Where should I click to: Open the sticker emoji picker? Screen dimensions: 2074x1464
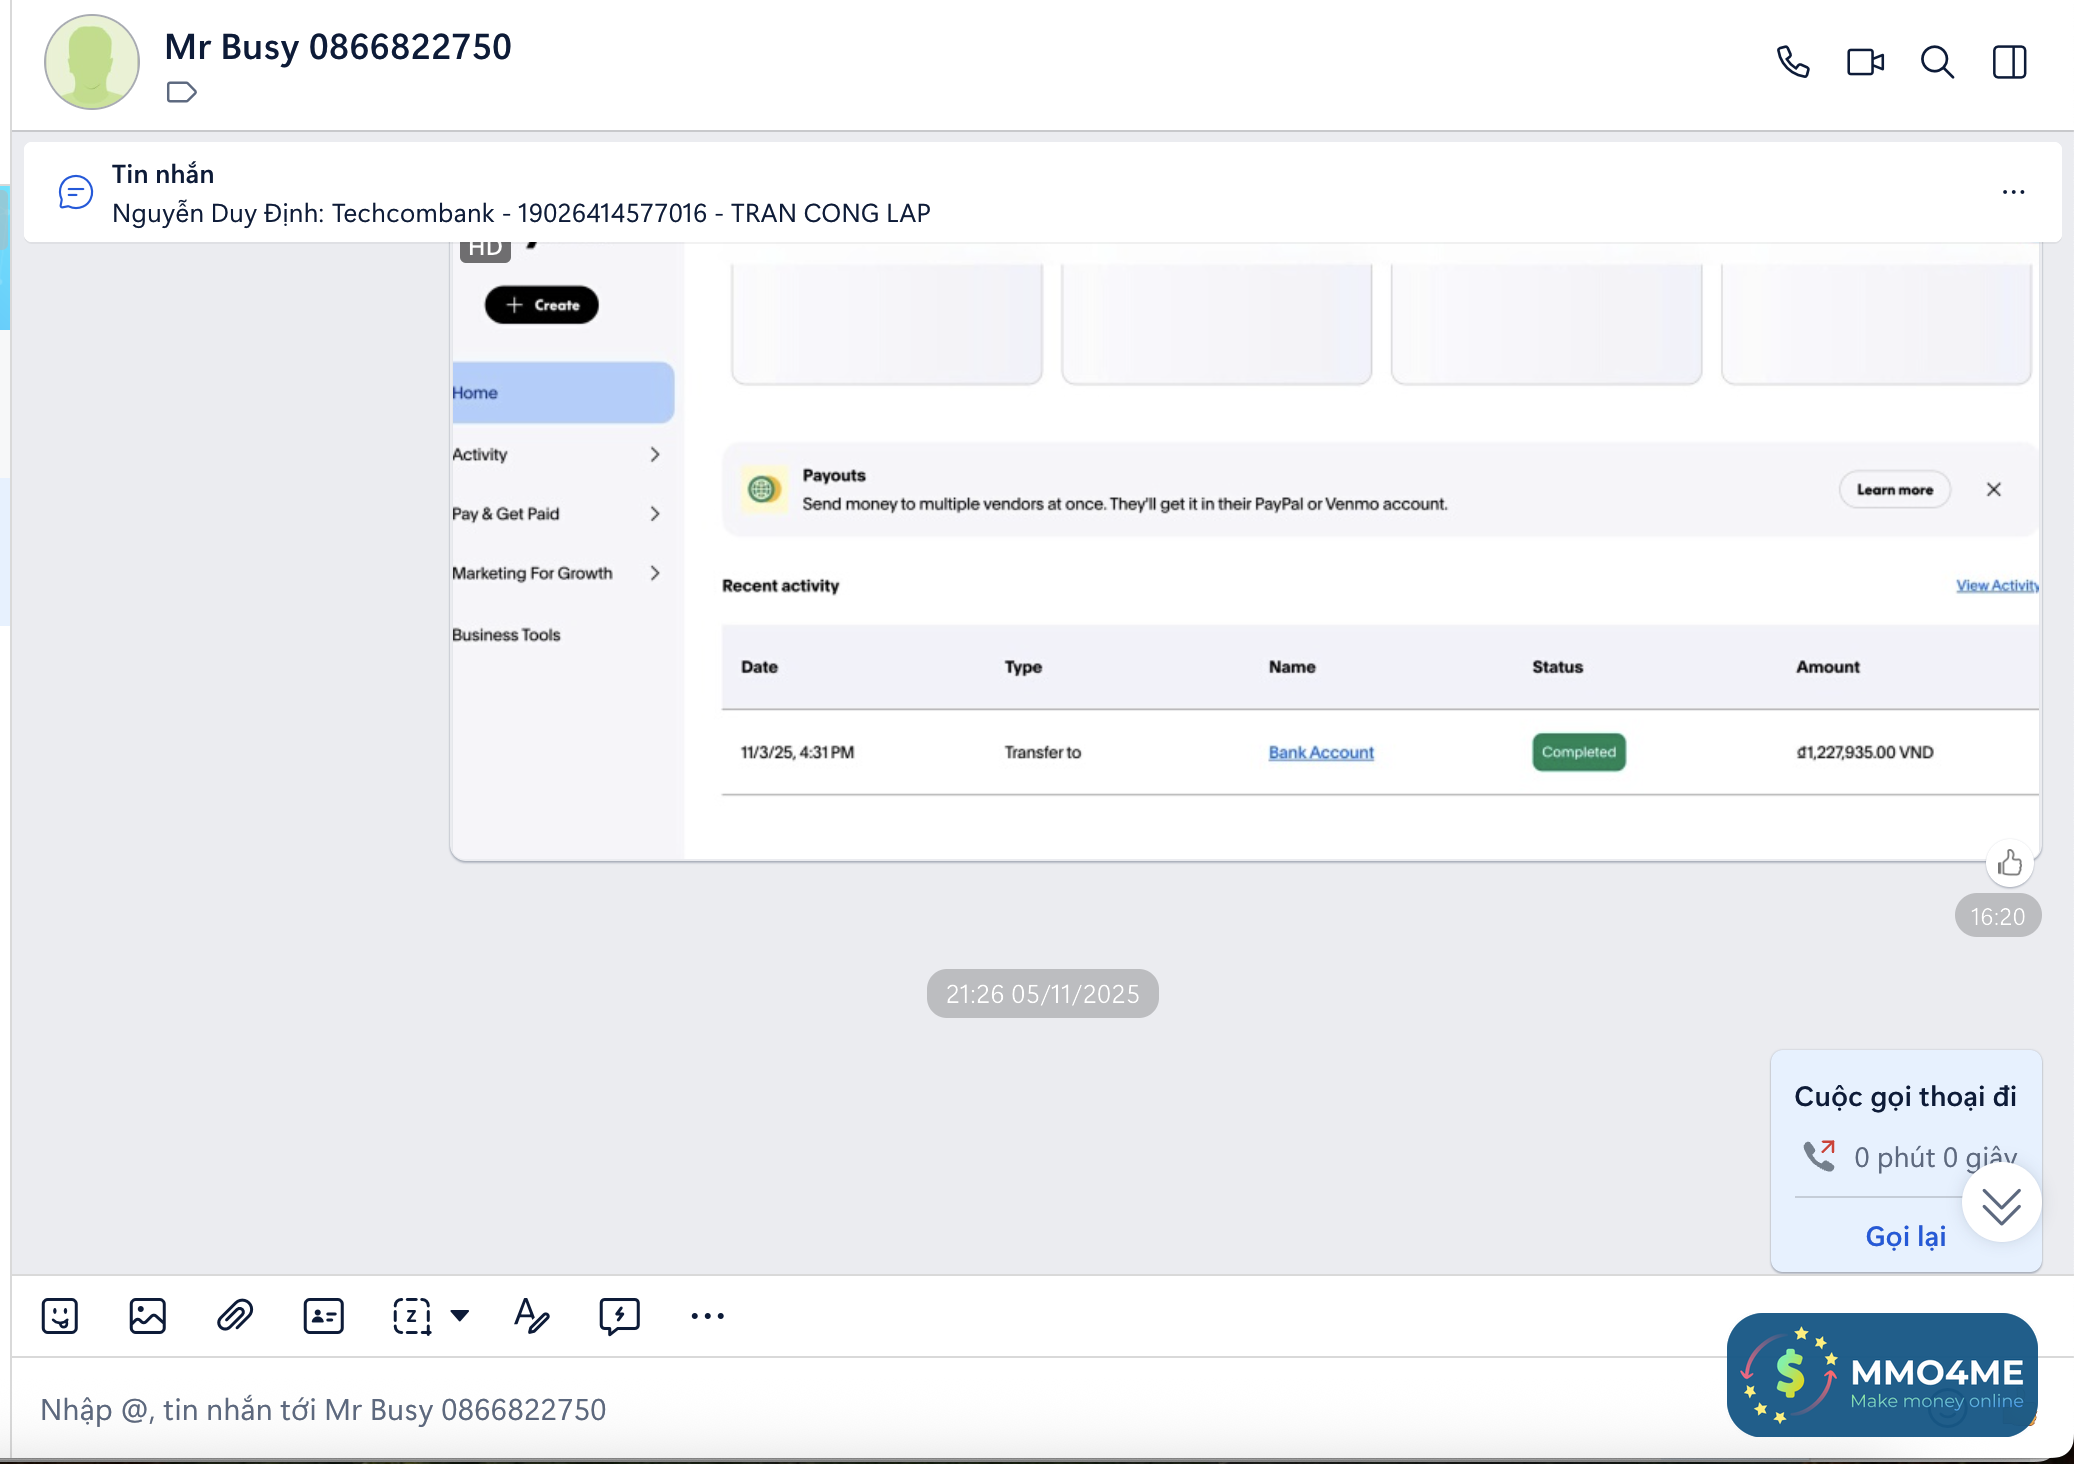[x=60, y=1316]
